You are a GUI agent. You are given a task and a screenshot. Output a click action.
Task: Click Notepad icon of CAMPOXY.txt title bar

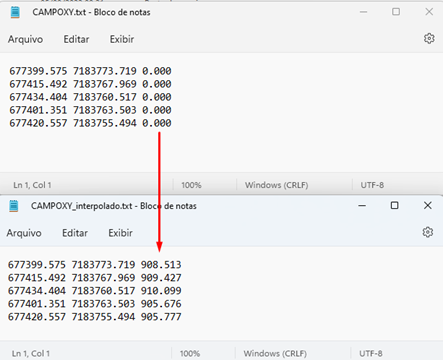pos(15,12)
